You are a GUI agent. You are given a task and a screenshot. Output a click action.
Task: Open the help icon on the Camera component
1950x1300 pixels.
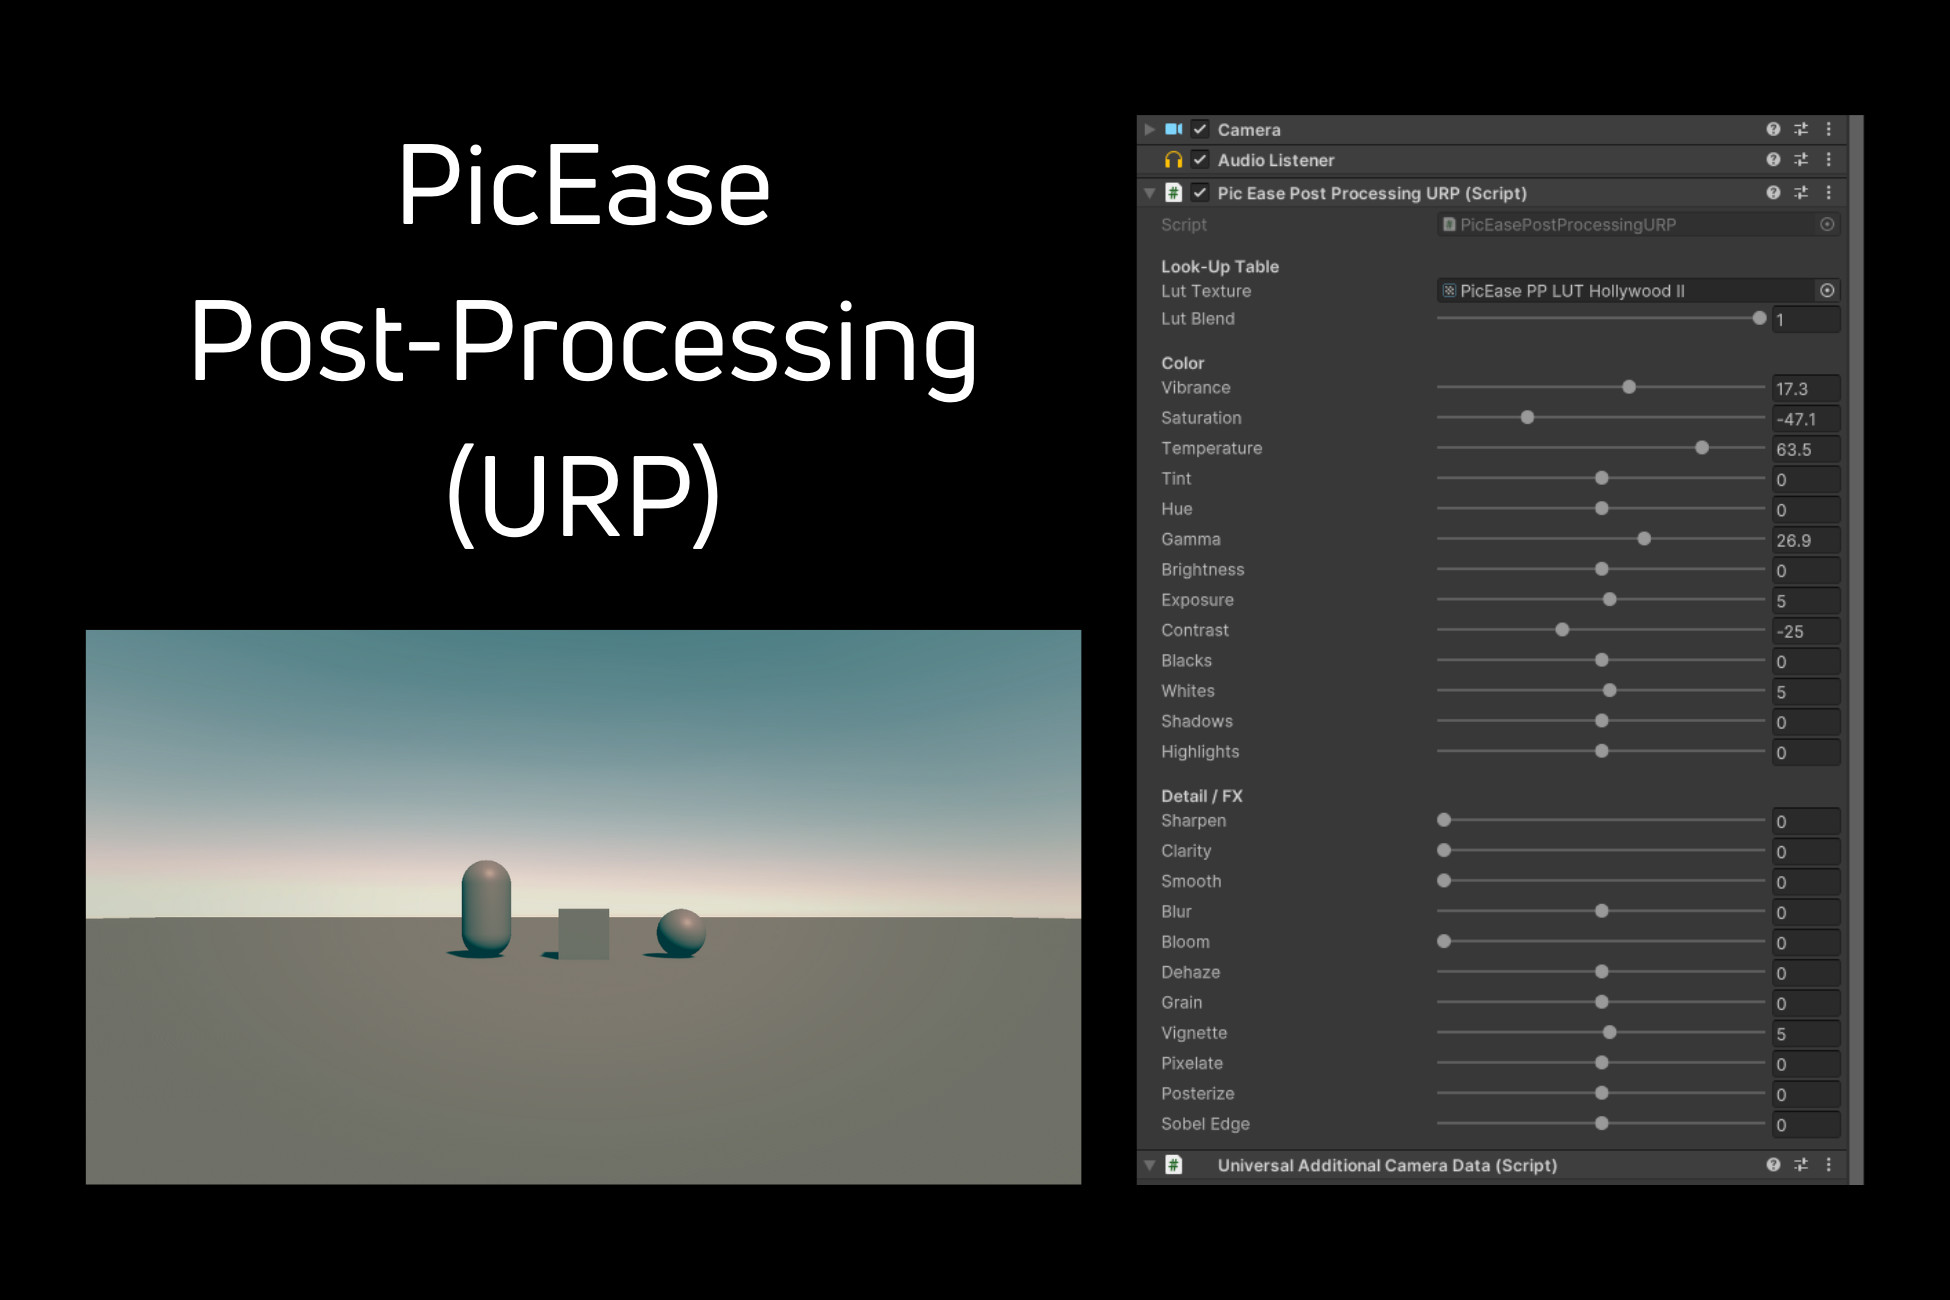coord(1773,129)
